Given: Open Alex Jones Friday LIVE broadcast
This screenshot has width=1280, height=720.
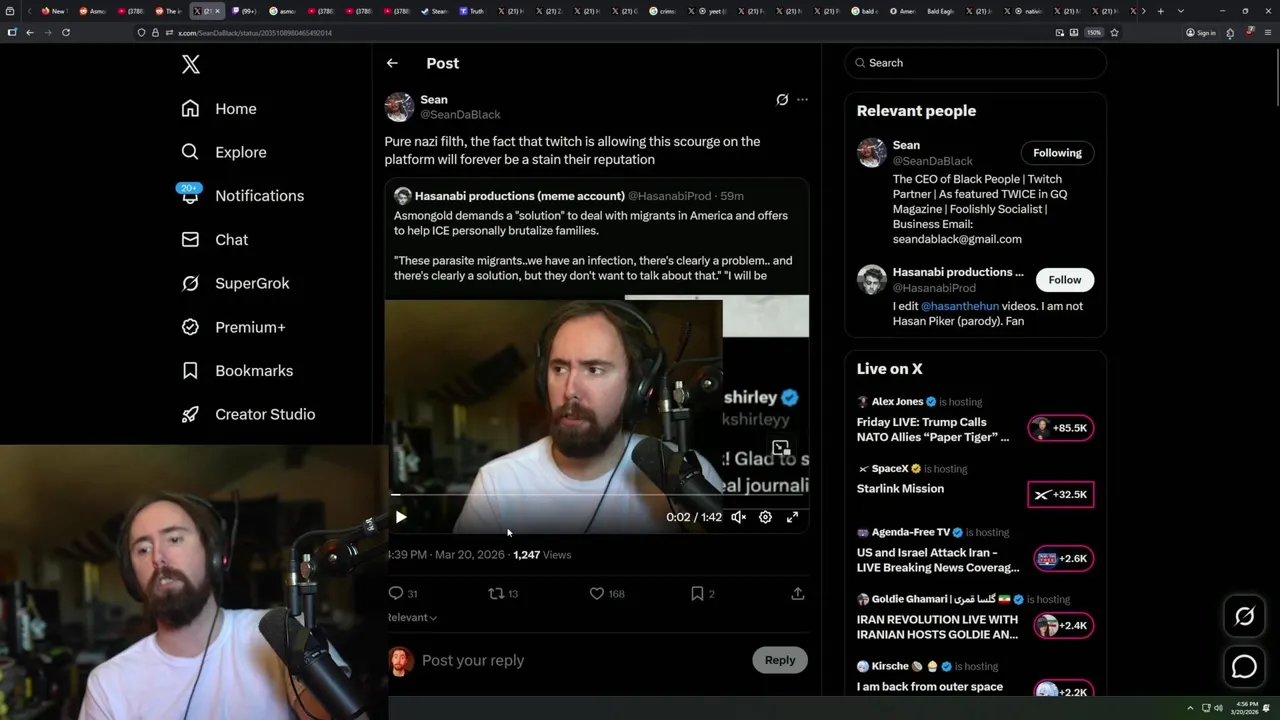Looking at the screenshot, I should [934, 429].
